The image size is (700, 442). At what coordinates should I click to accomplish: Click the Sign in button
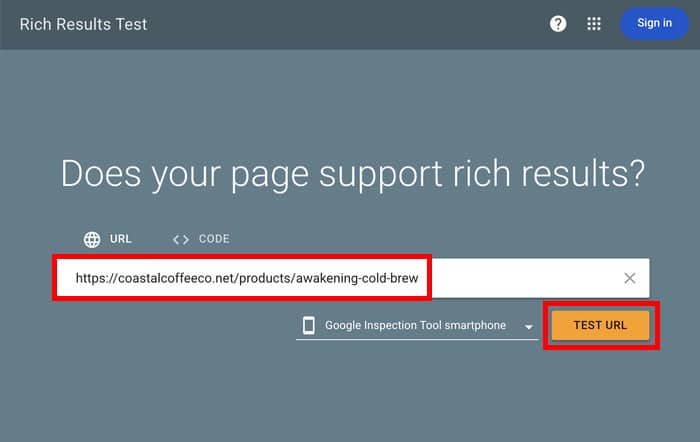pyautogui.click(x=654, y=23)
